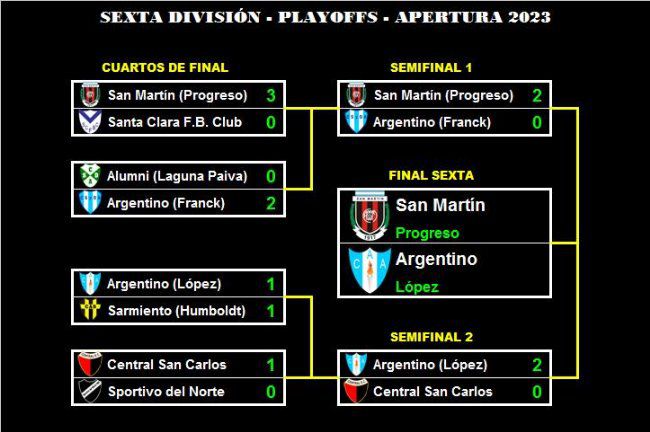Click the Alumni (Laguna Paiva) green crest
This screenshot has height=432, width=650.
tap(90, 176)
